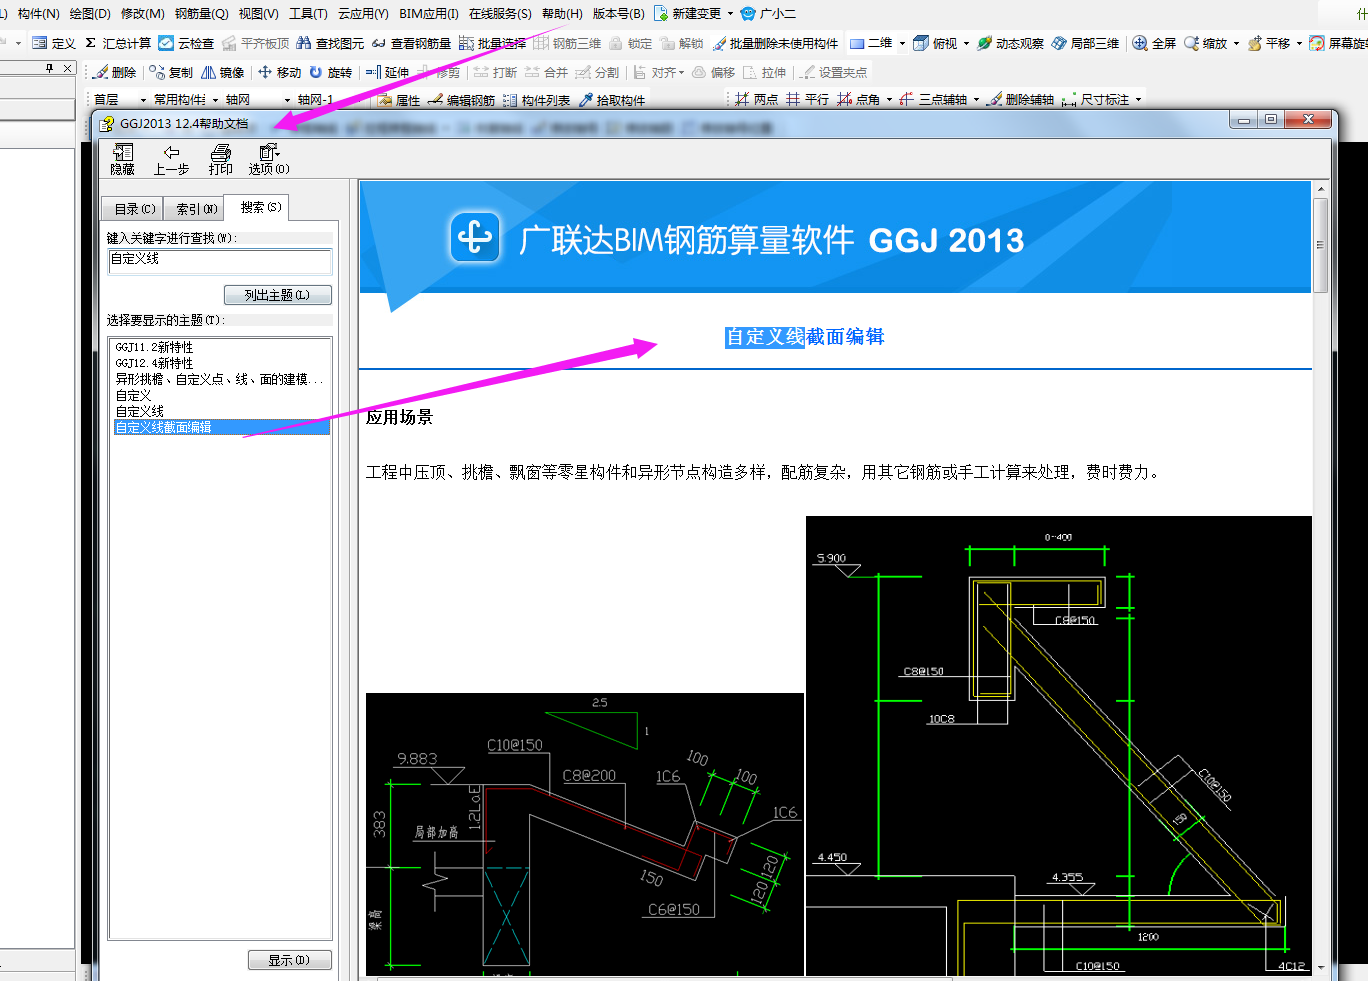Open 属性 (Properties) panel icon

(x=385, y=100)
